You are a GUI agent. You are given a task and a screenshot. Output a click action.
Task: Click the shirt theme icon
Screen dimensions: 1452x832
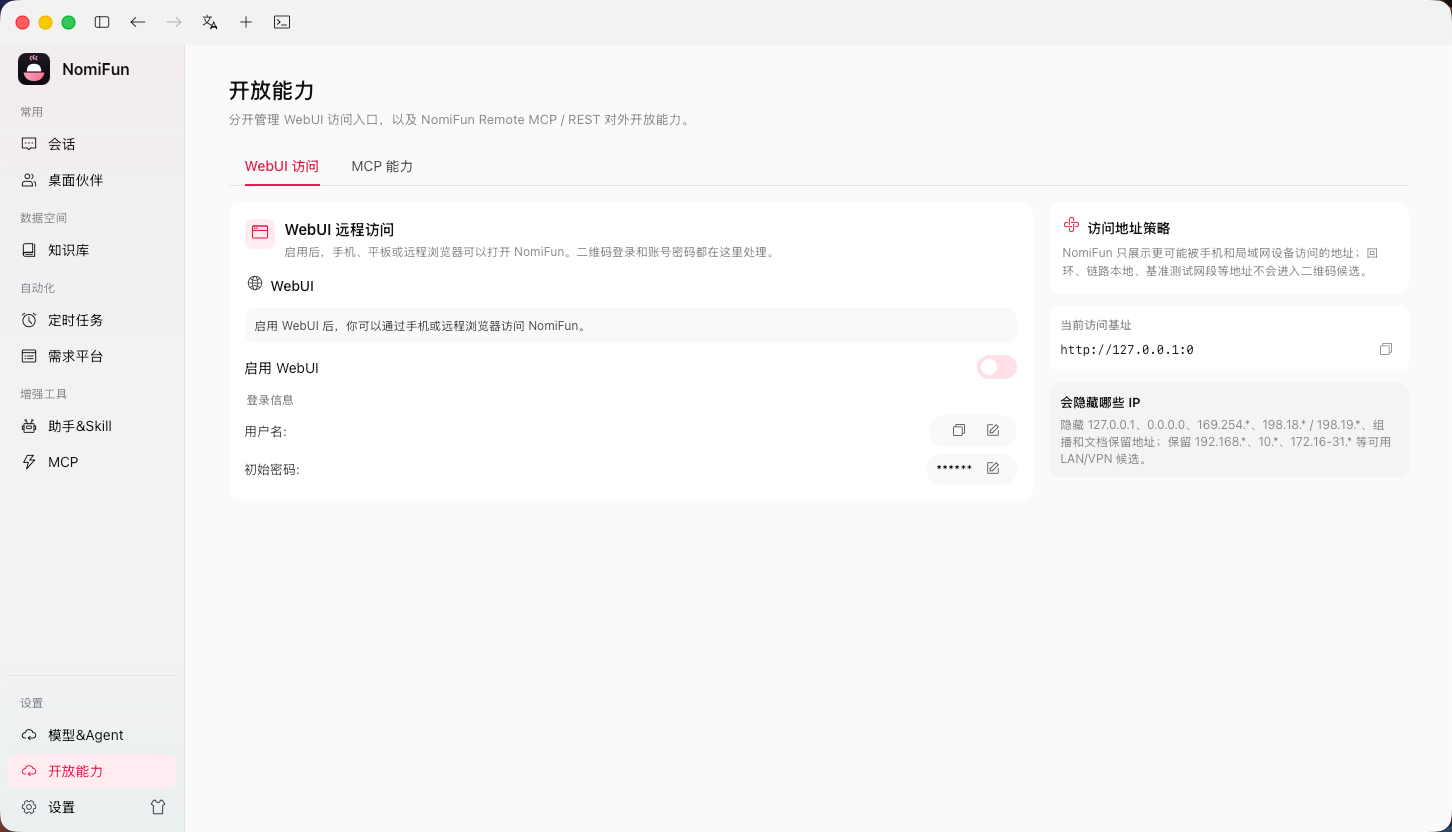(158, 807)
